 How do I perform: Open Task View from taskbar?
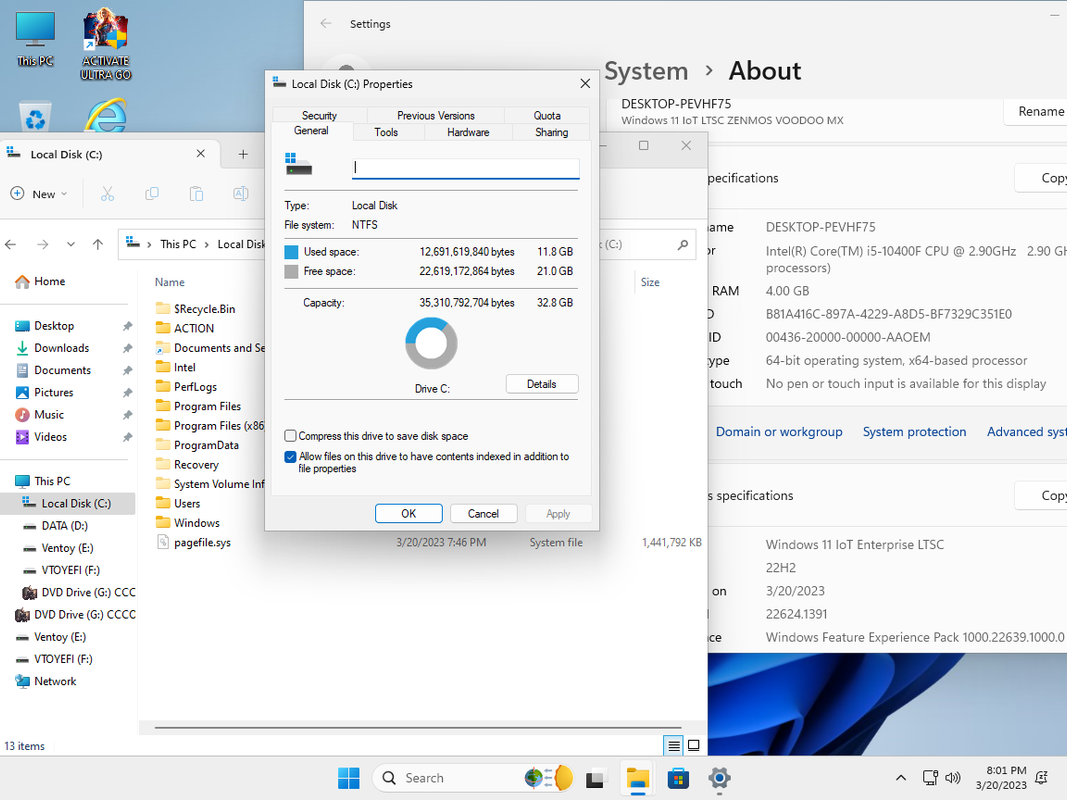pyautogui.click(x=595, y=778)
